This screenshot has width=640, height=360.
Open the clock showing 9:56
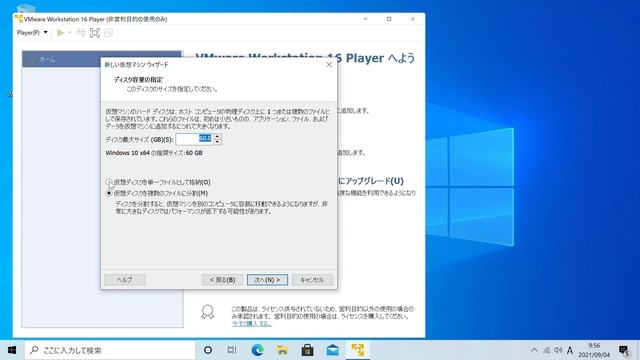tap(594, 350)
